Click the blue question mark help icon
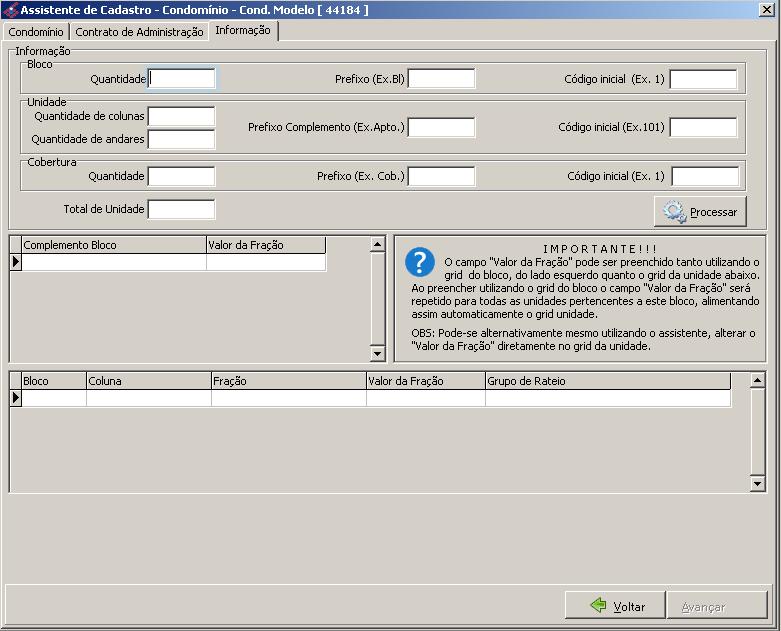 418,262
